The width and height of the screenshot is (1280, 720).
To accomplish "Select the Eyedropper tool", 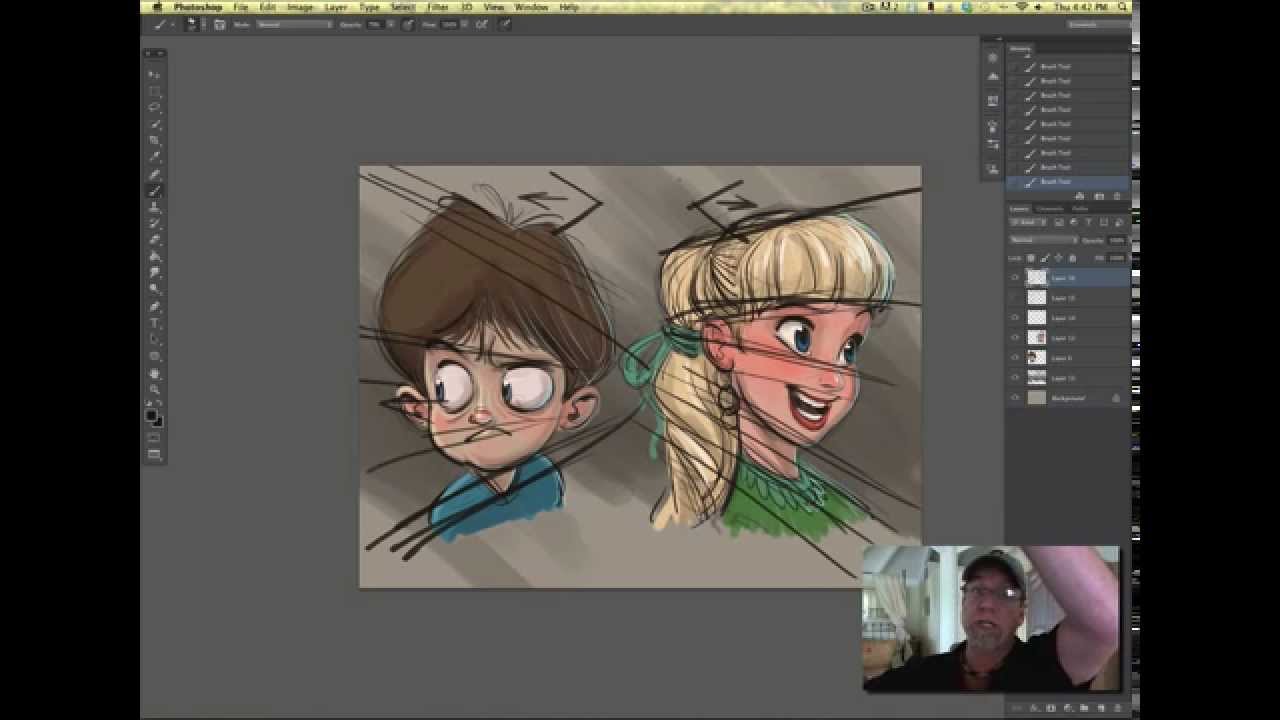I will tap(155, 157).
